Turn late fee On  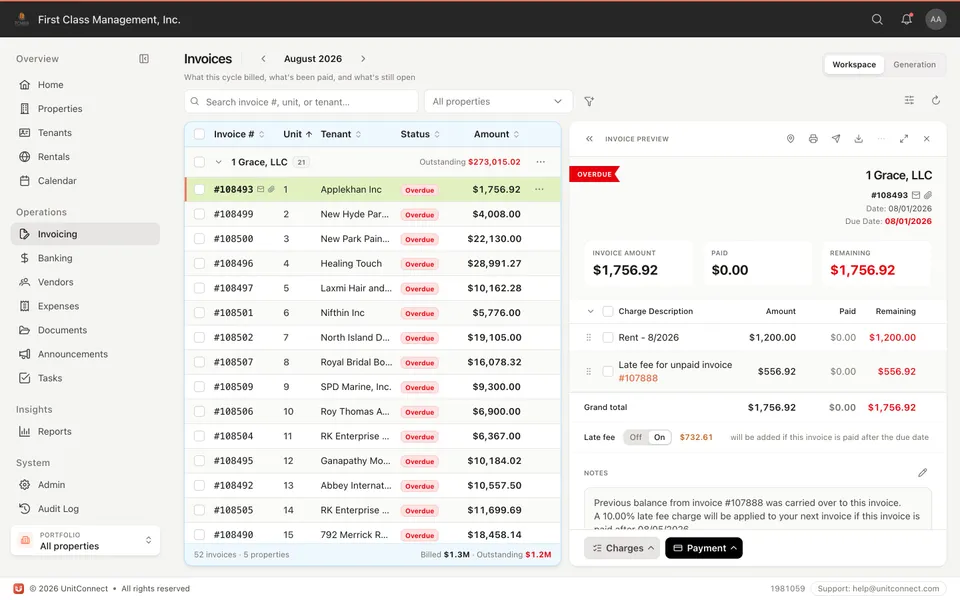(x=659, y=437)
